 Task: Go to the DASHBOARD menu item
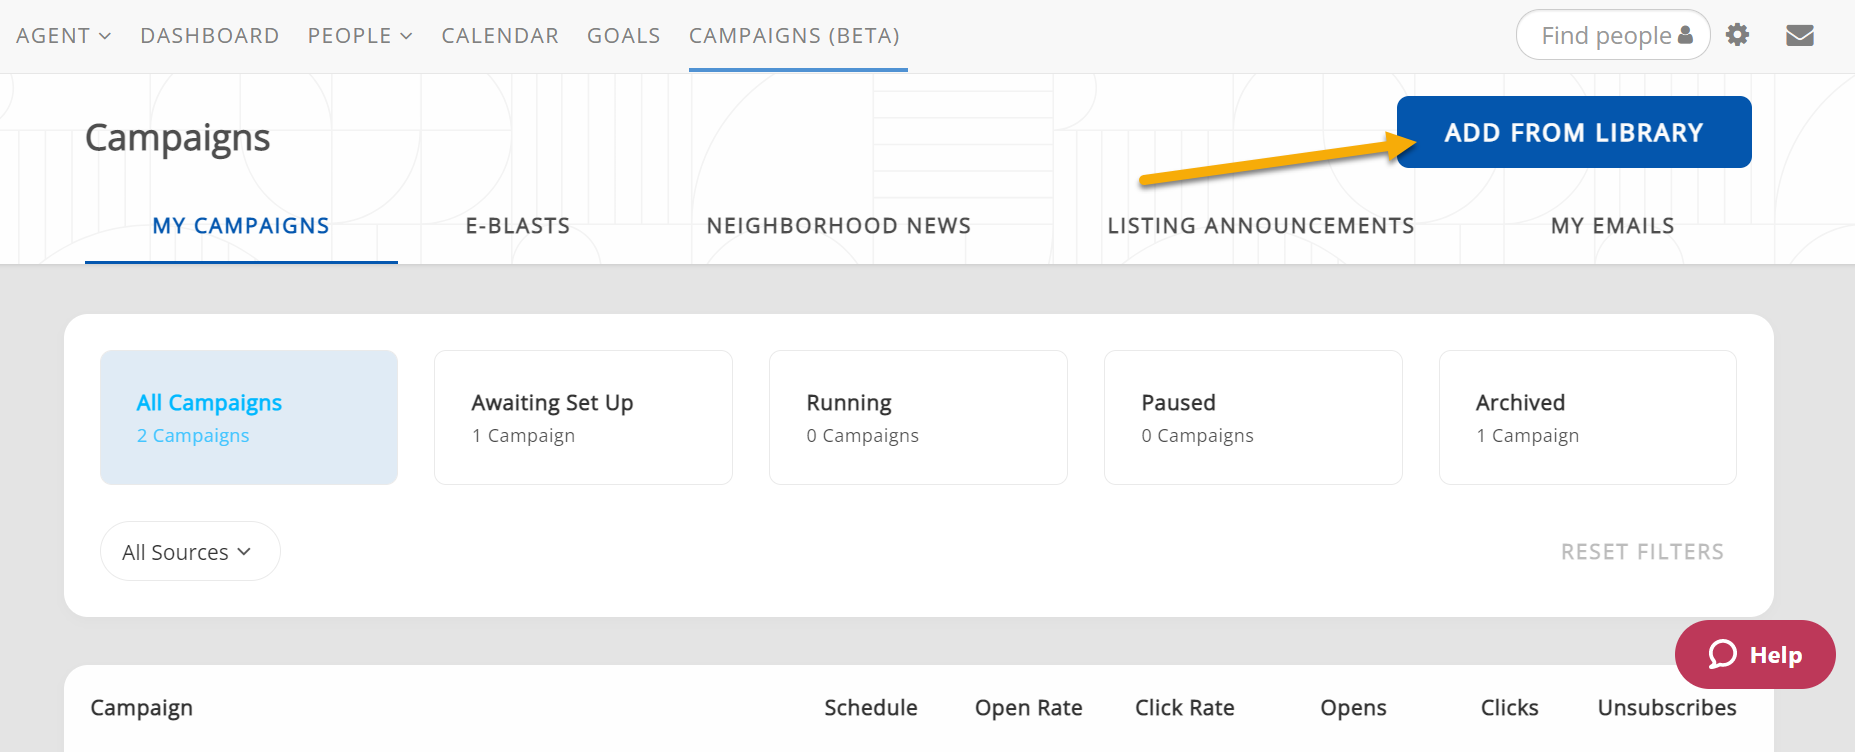[x=209, y=36]
